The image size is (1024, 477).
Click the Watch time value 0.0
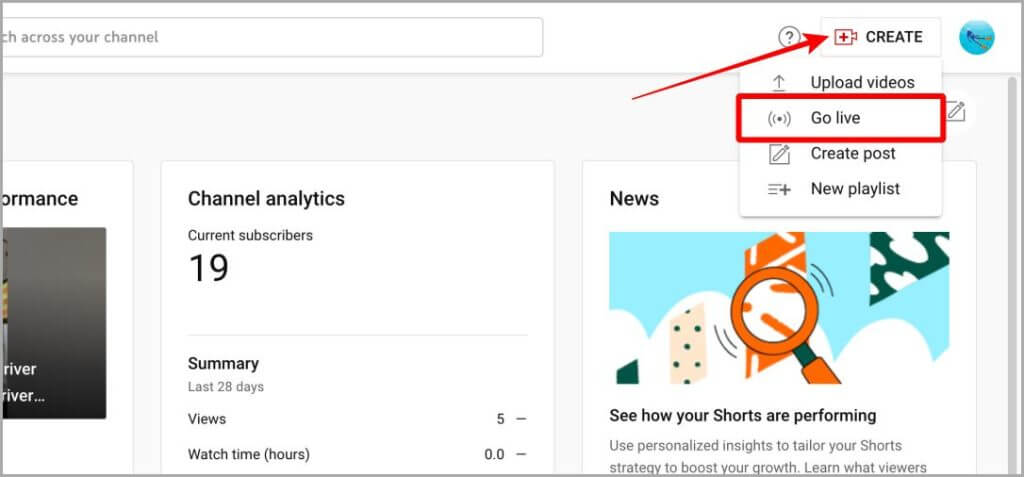(494, 454)
